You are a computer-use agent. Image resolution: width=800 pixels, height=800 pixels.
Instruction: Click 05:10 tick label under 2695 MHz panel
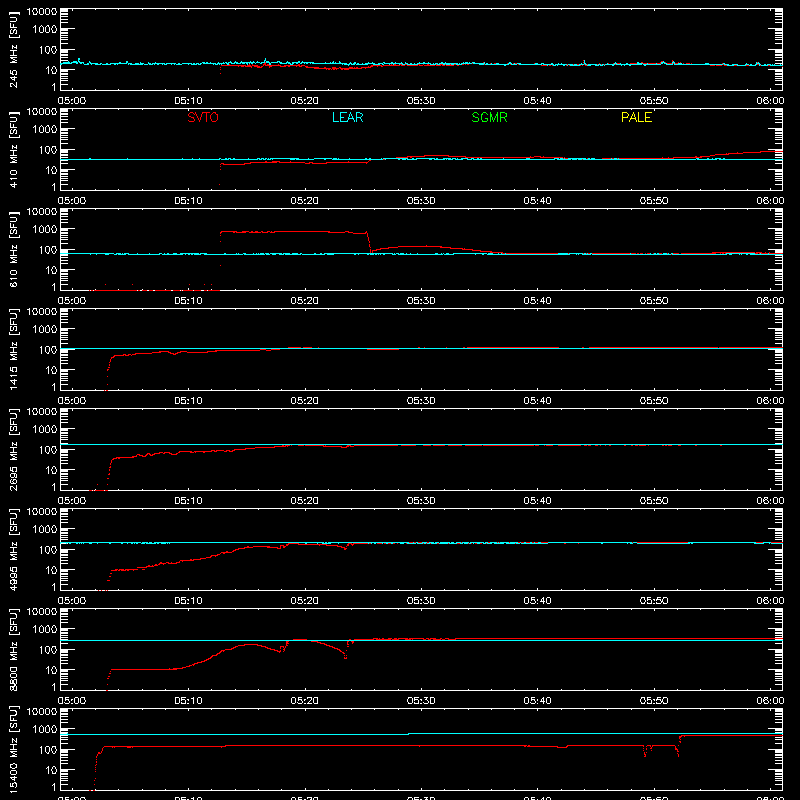(188, 501)
